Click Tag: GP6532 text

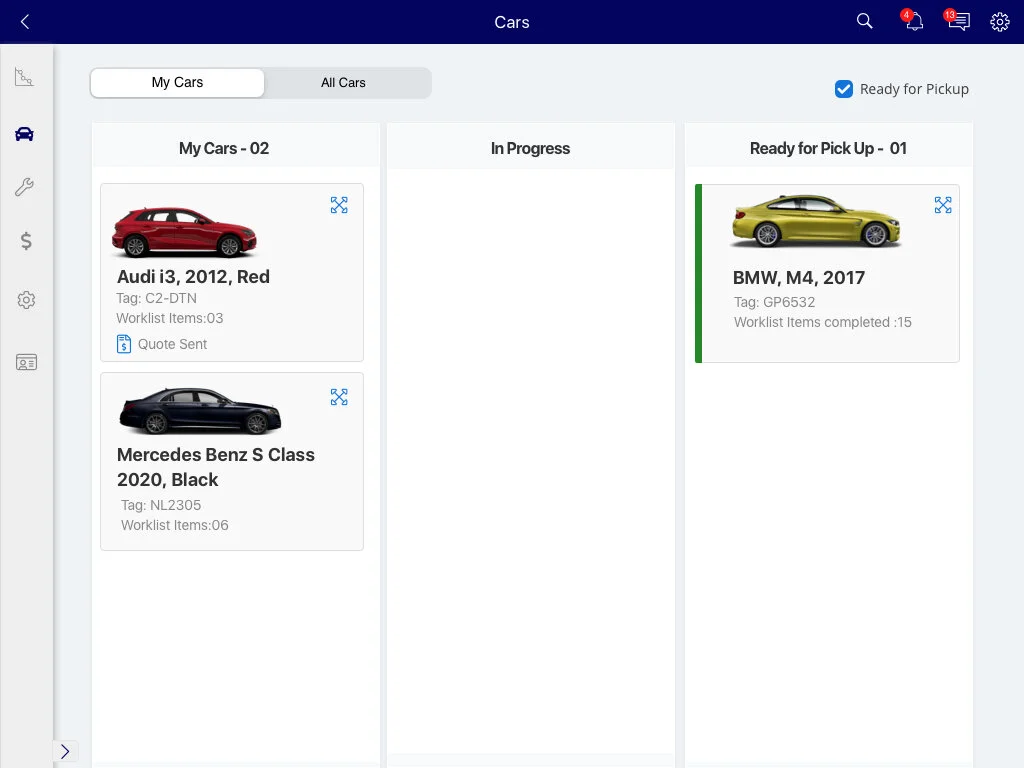tap(775, 302)
